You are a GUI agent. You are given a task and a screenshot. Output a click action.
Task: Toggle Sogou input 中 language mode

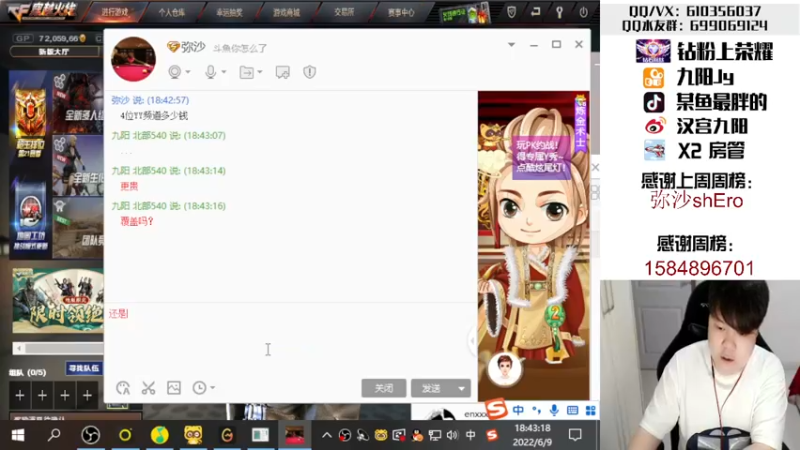(518, 410)
